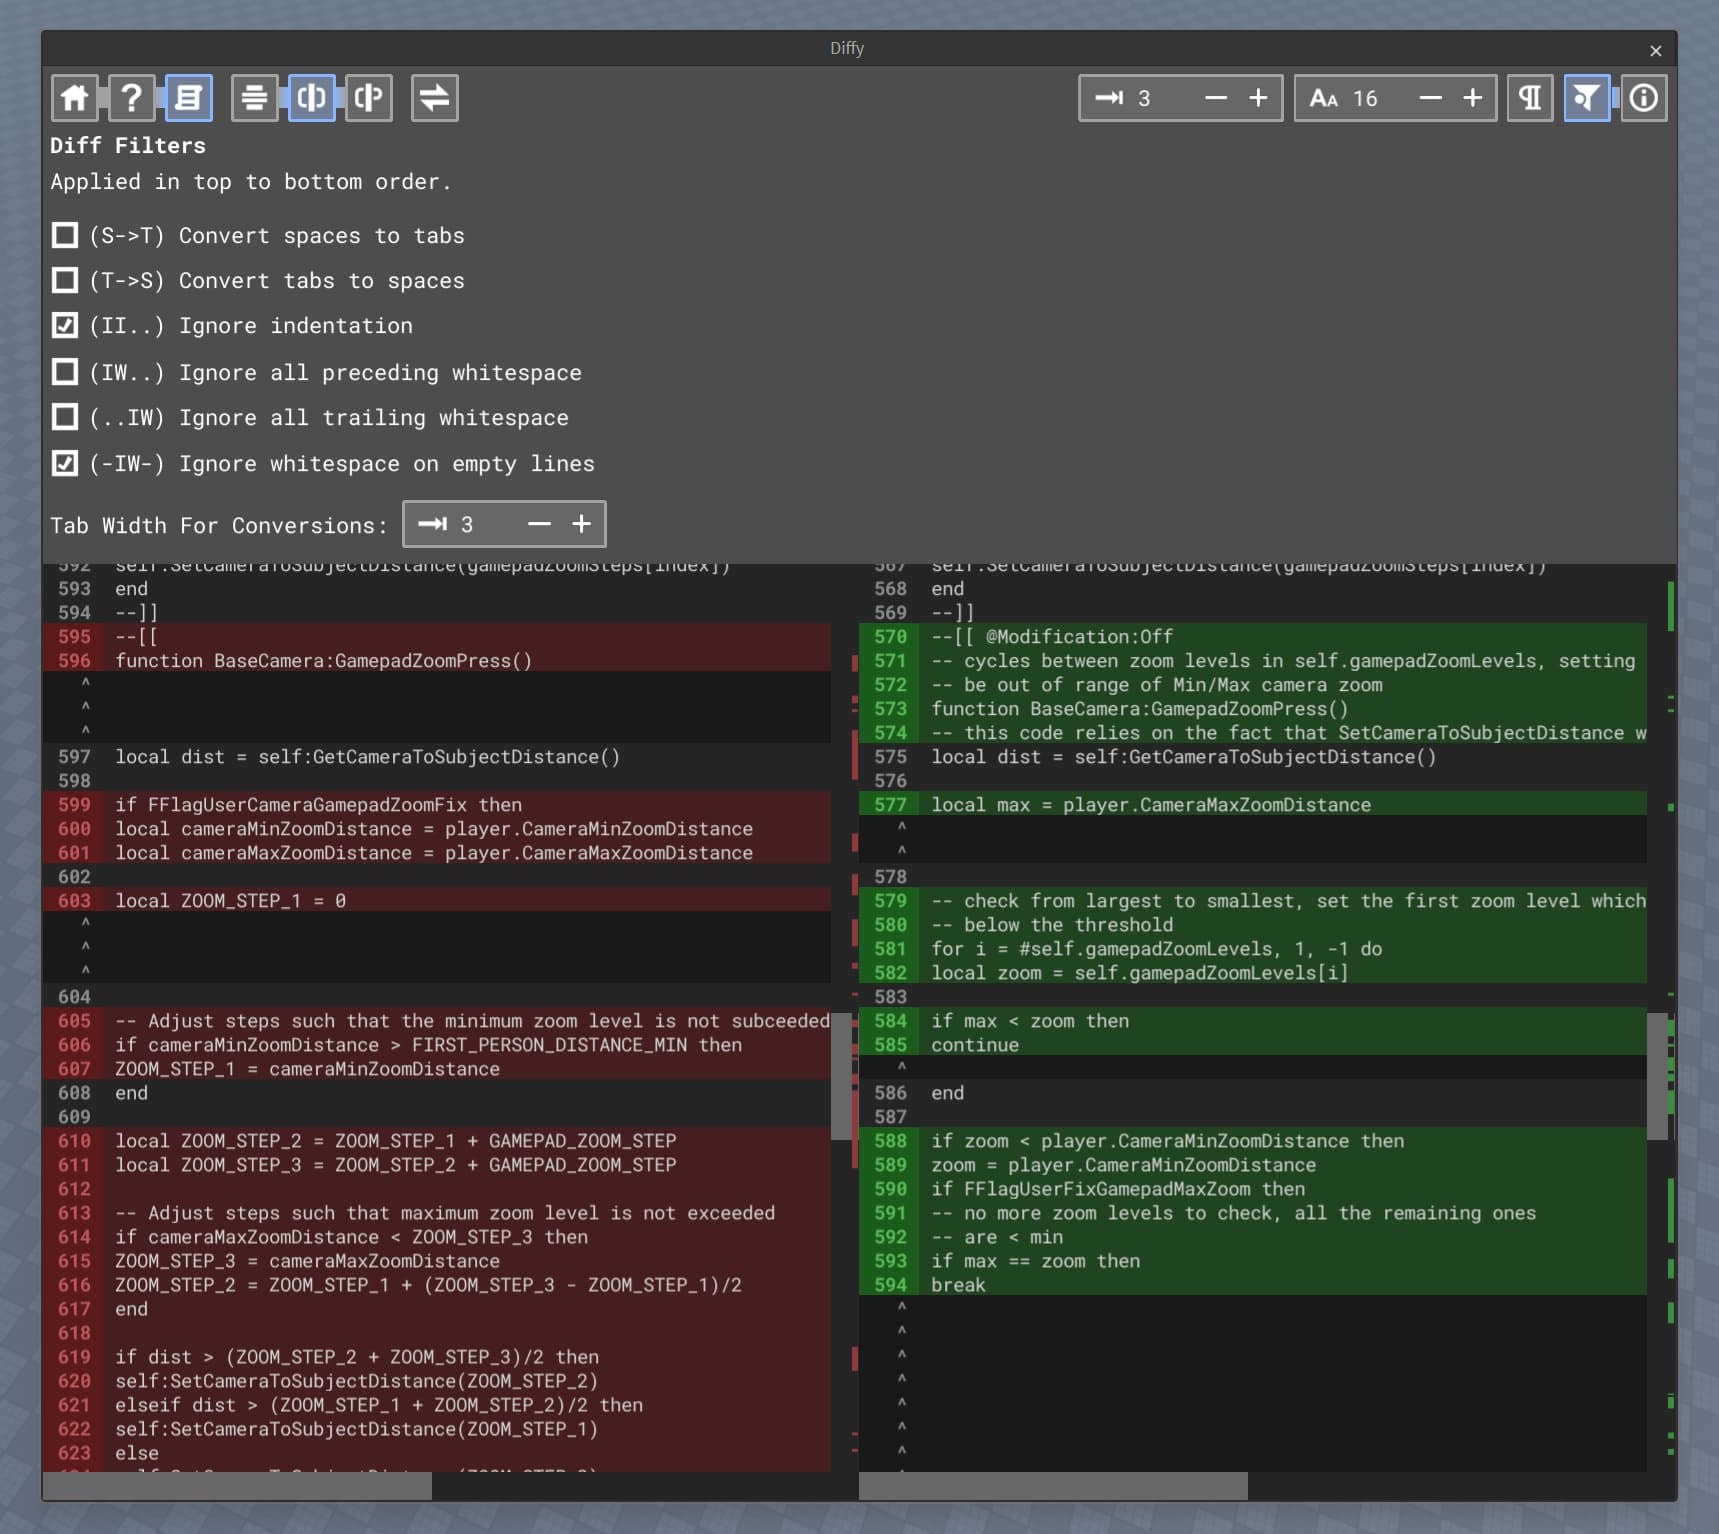Decrease font size with minus button
1719x1534 pixels.
pos(1431,98)
